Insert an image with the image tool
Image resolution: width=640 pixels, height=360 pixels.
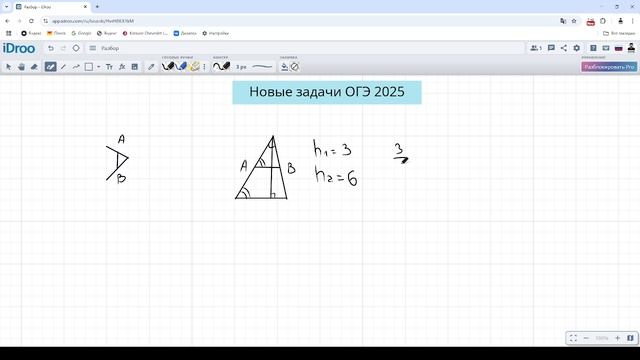pyautogui.click(x=134, y=67)
